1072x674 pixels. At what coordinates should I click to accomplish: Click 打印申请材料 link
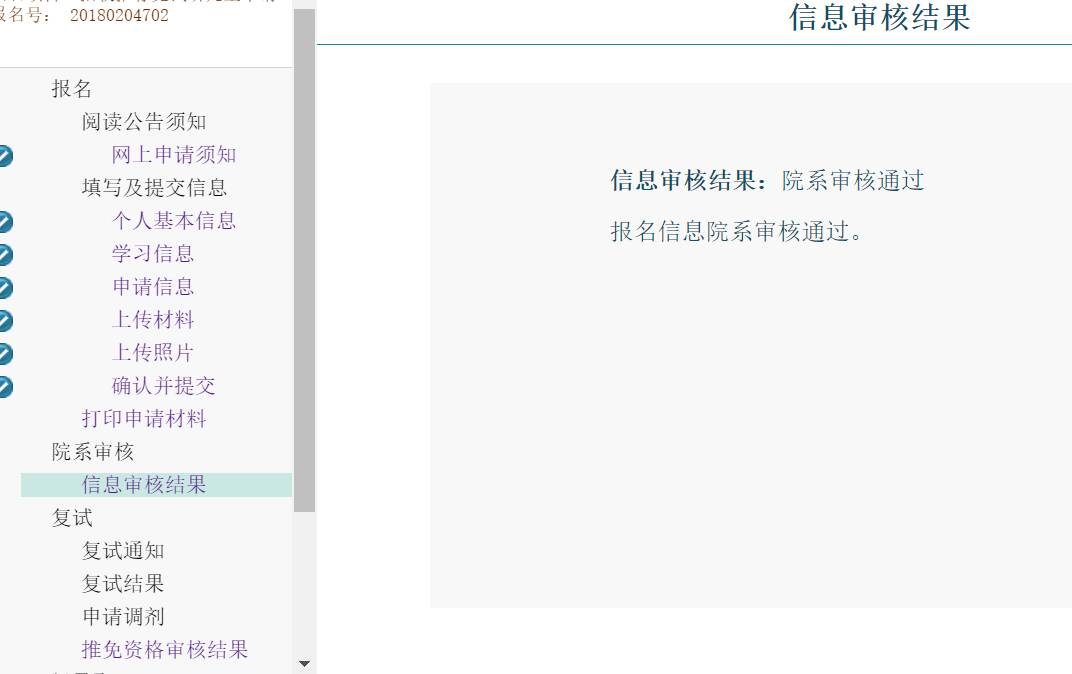144,419
